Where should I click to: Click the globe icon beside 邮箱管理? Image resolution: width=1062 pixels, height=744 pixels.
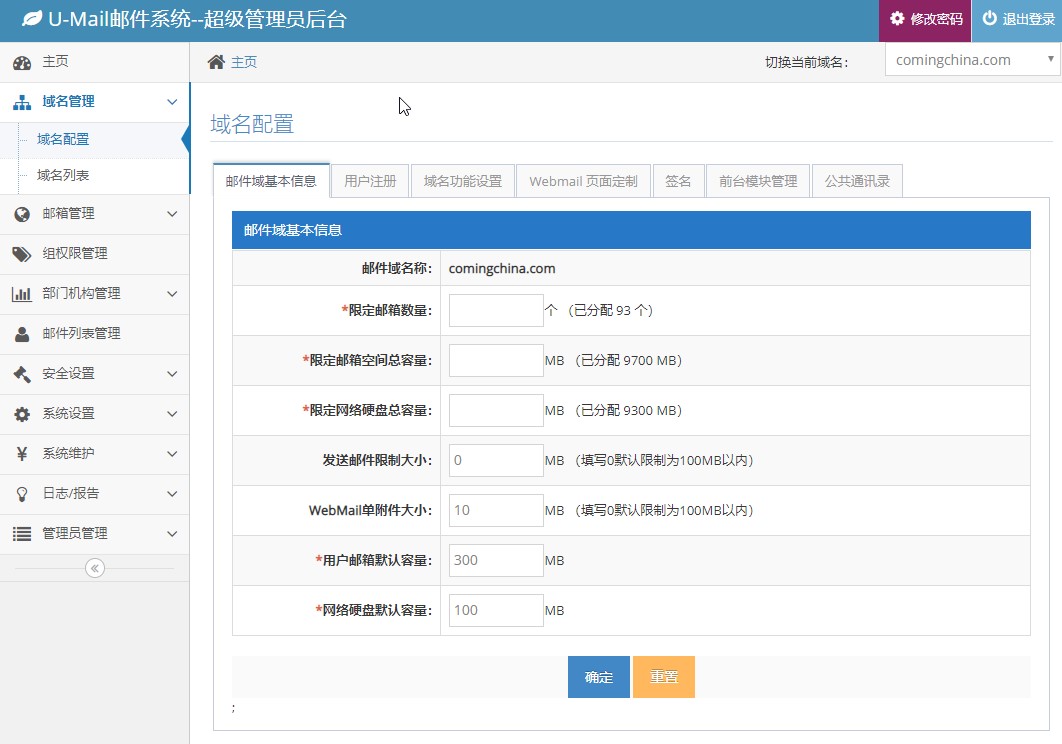point(22,214)
